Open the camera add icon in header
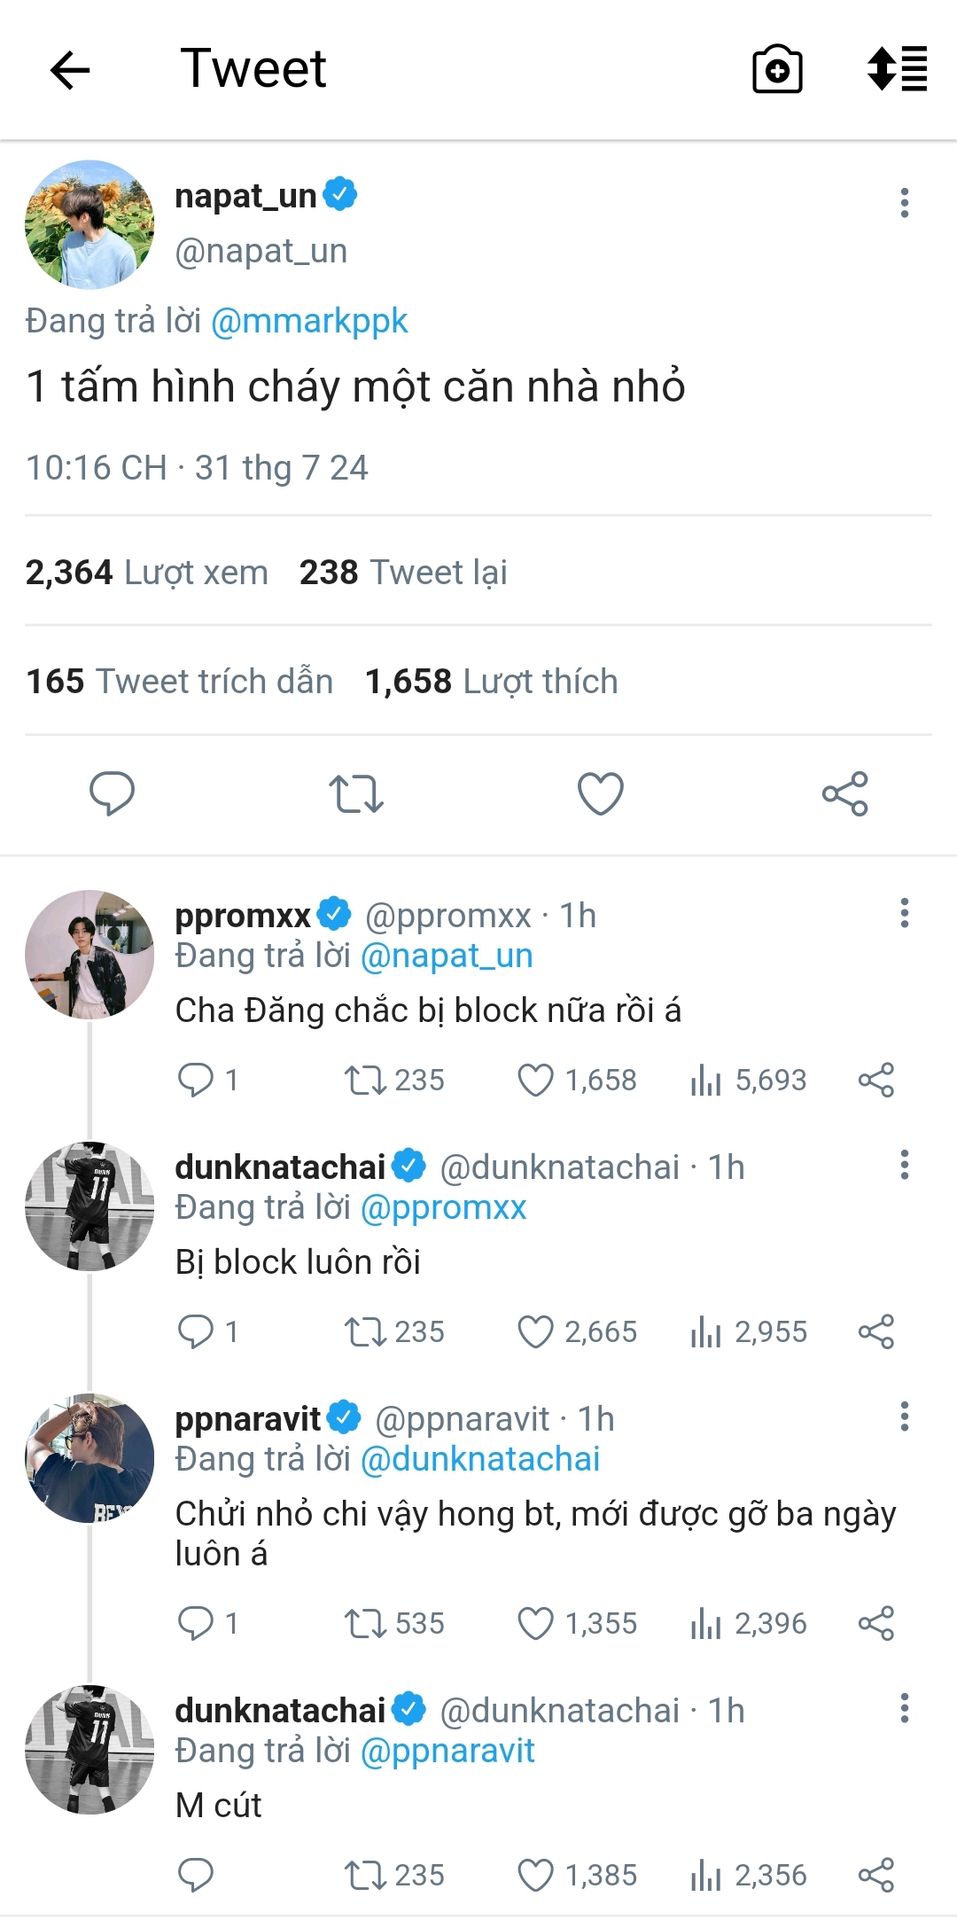The width and height of the screenshot is (957, 1920). 777,70
